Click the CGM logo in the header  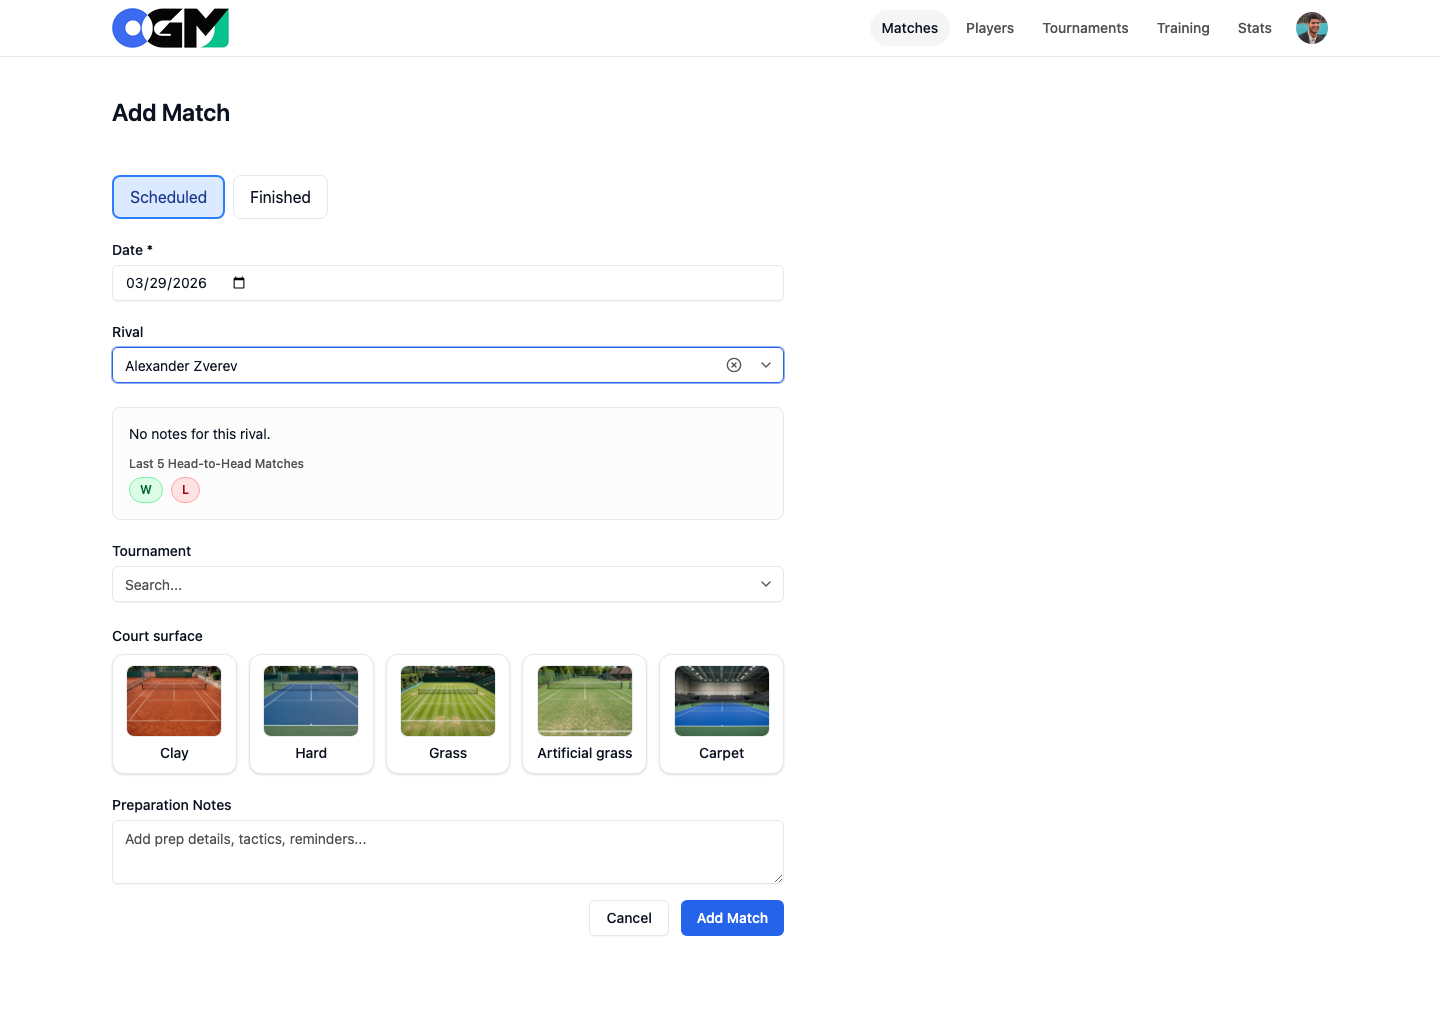coord(170,28)
